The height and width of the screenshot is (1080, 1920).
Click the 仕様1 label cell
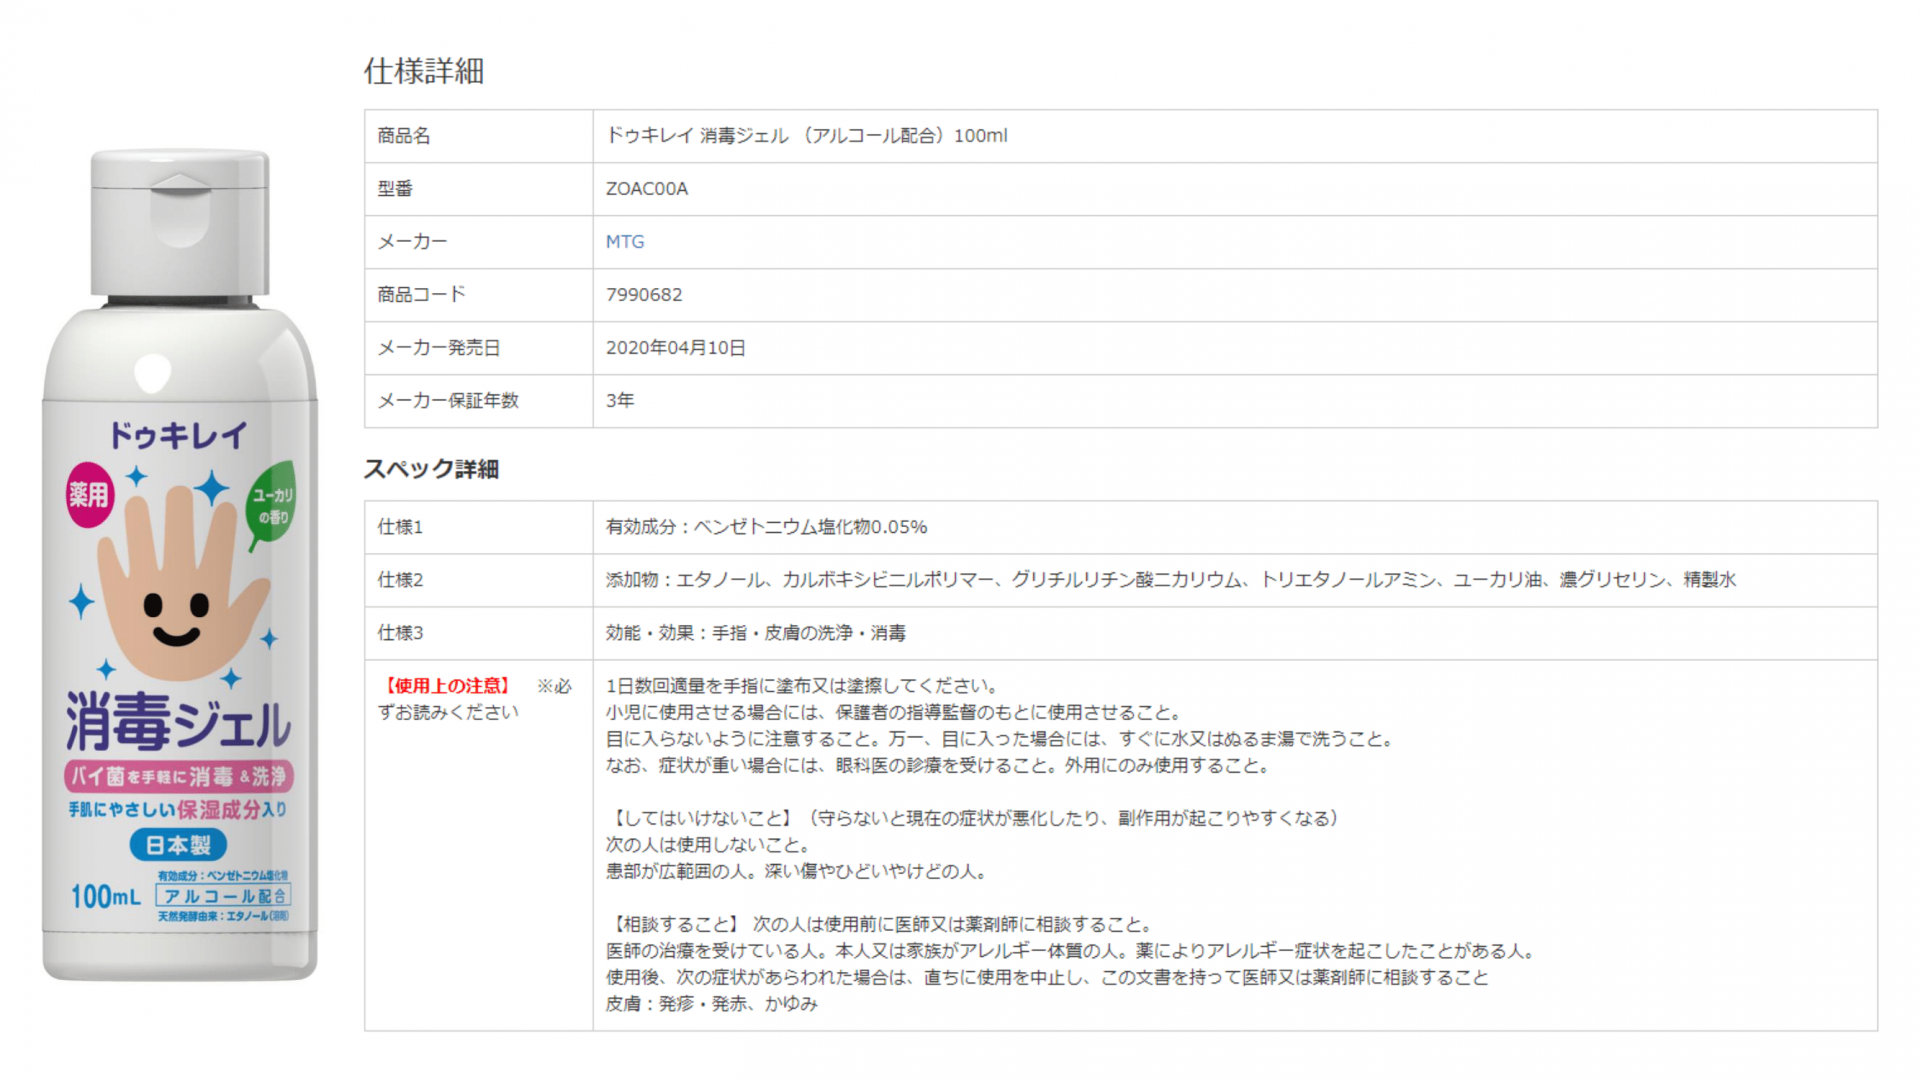(479, 527)
